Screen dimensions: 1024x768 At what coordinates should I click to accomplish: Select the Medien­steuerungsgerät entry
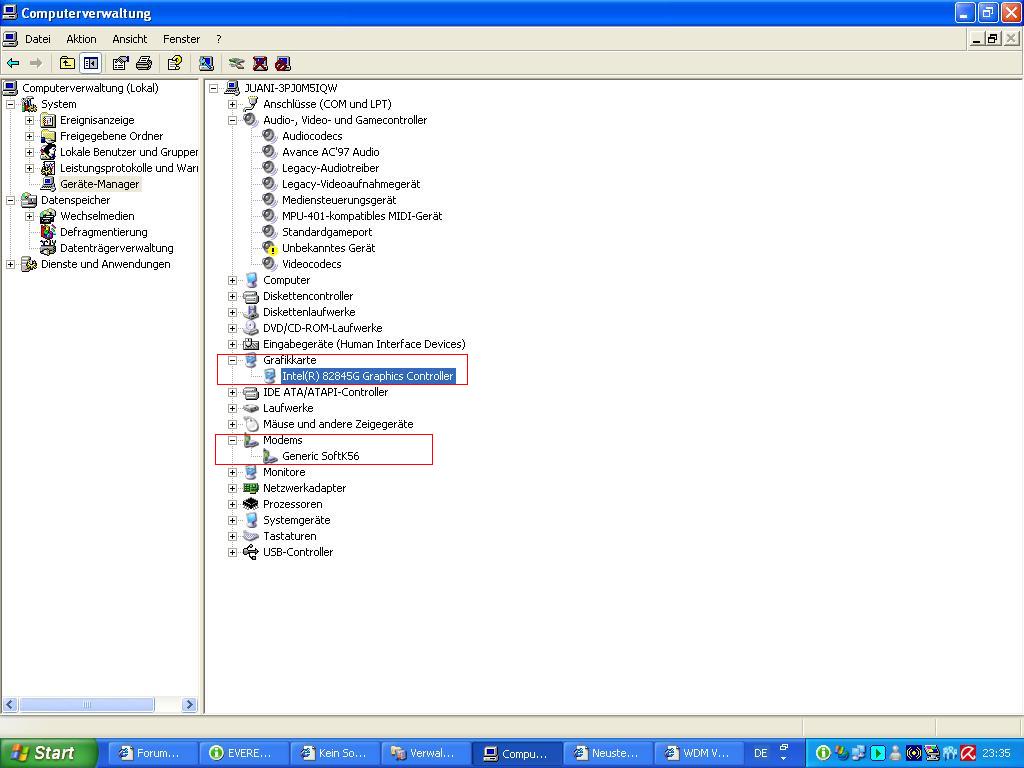(339, 200)
